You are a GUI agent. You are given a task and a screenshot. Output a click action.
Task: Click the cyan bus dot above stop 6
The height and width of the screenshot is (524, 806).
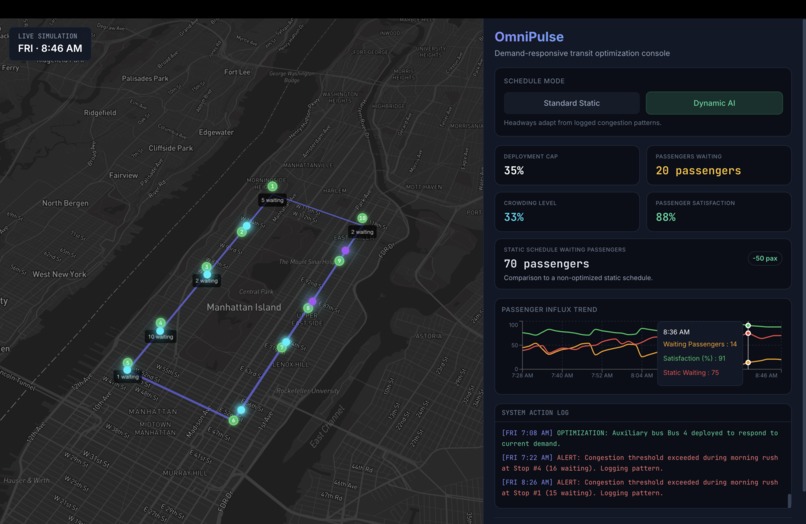[241, 410]
